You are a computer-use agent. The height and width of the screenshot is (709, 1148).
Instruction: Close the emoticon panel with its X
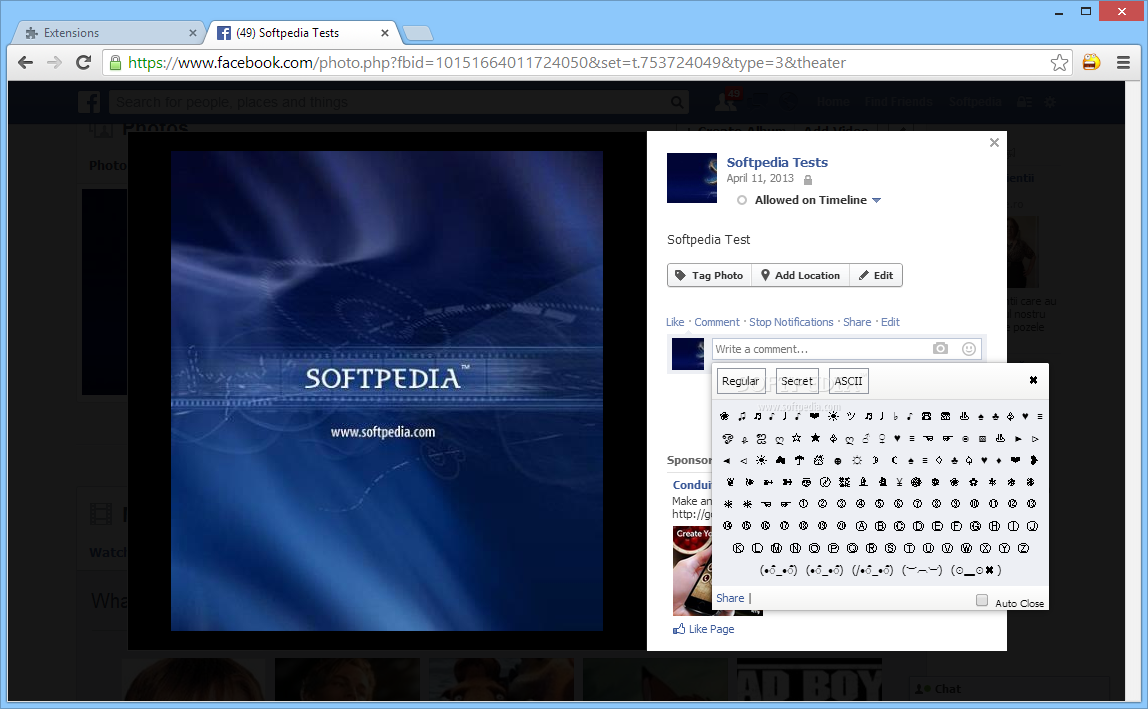pos(1033,379)
